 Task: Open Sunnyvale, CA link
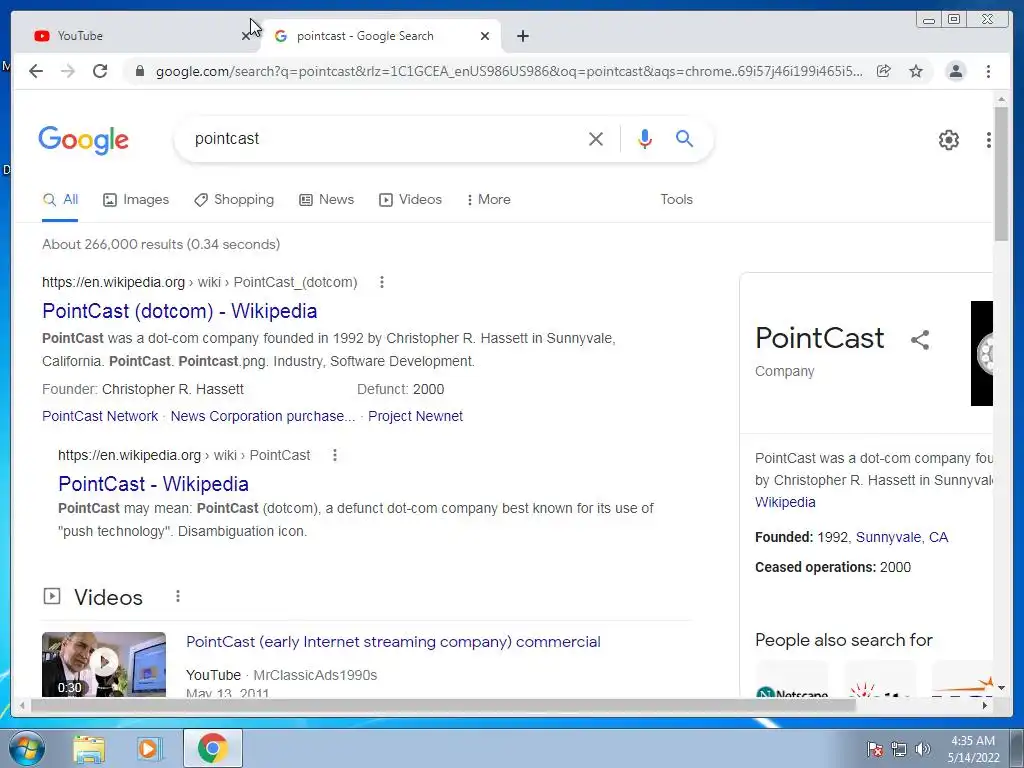tap(902, 537)
